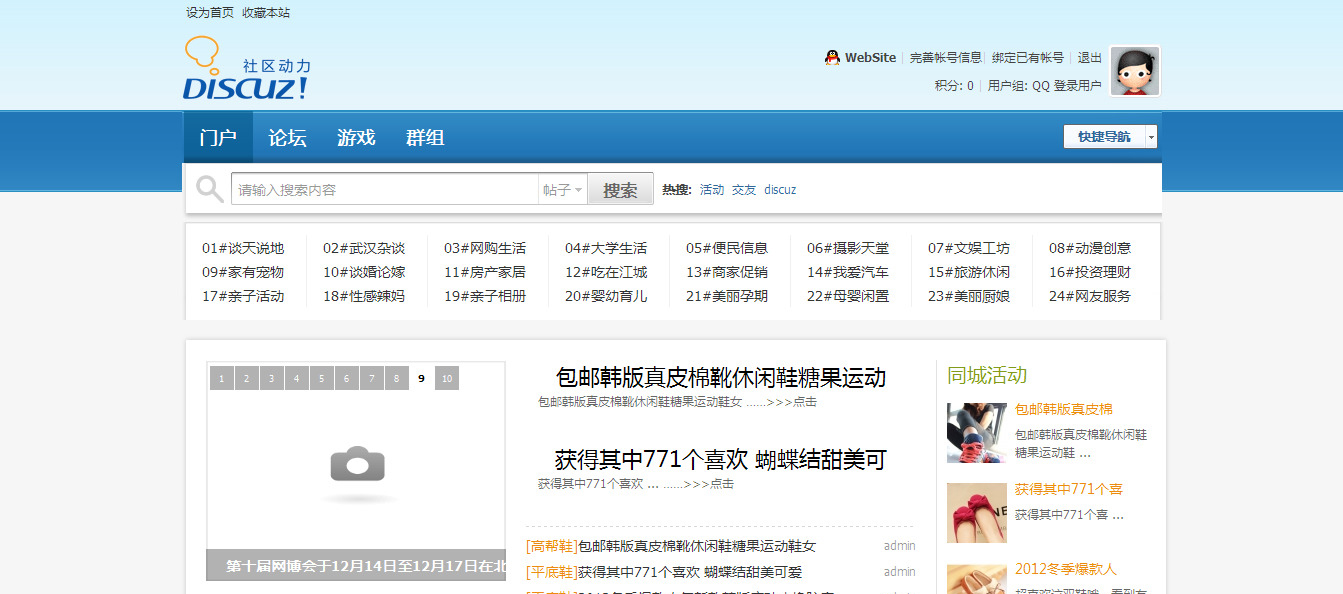Open the user avatar picture

tap(1135, 71)
